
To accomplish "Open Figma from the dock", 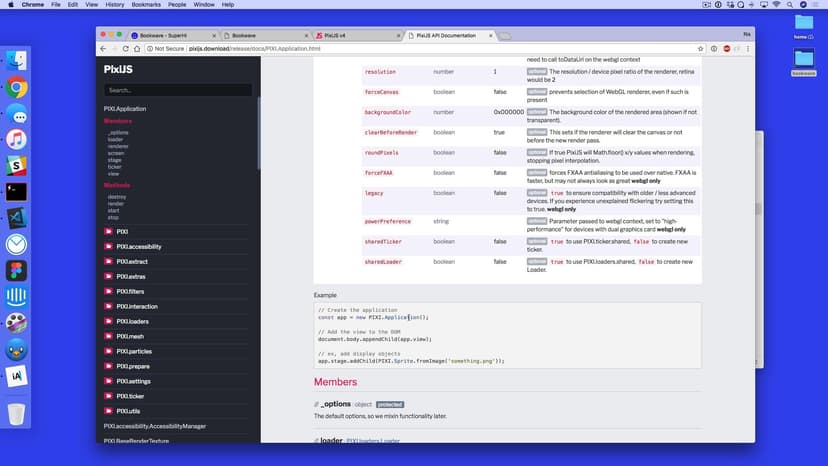I will pos(16,270).
